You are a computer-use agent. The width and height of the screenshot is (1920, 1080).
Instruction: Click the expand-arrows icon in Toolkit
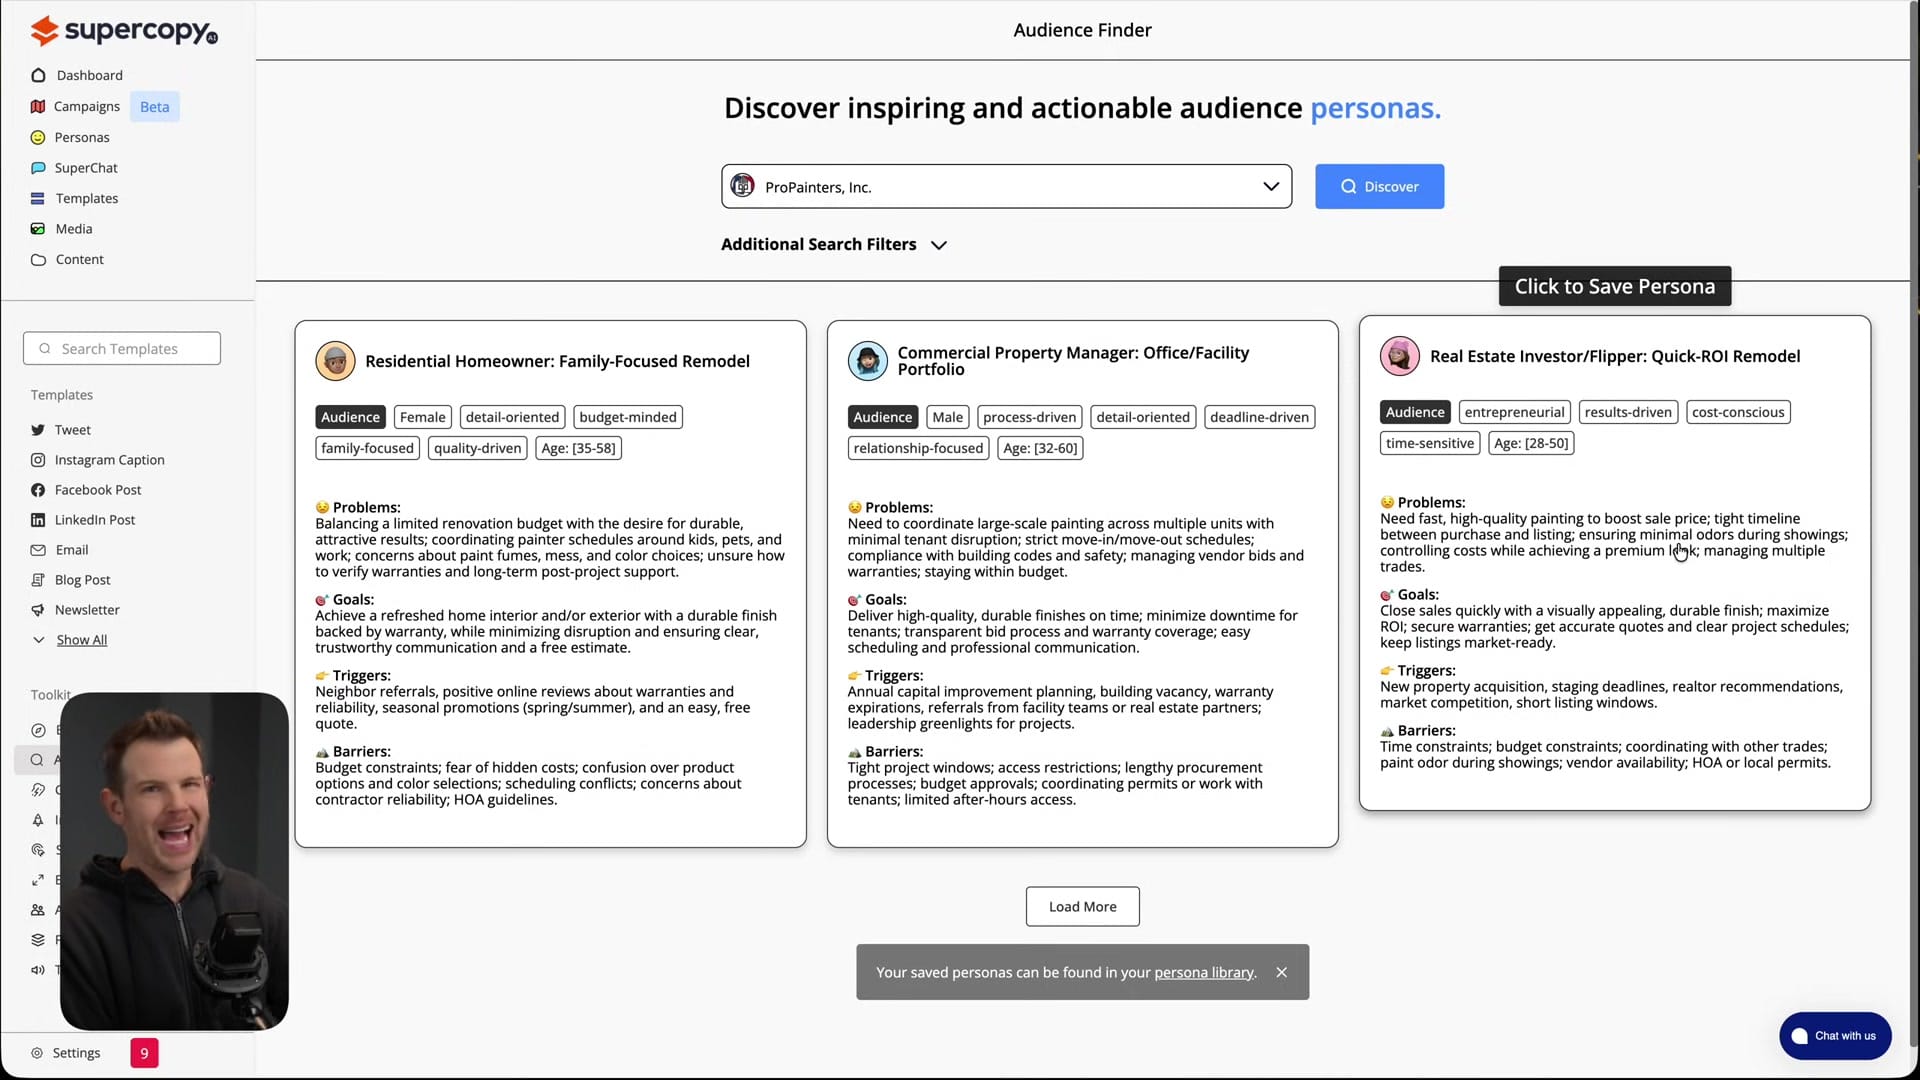click(x=38, y=880)
